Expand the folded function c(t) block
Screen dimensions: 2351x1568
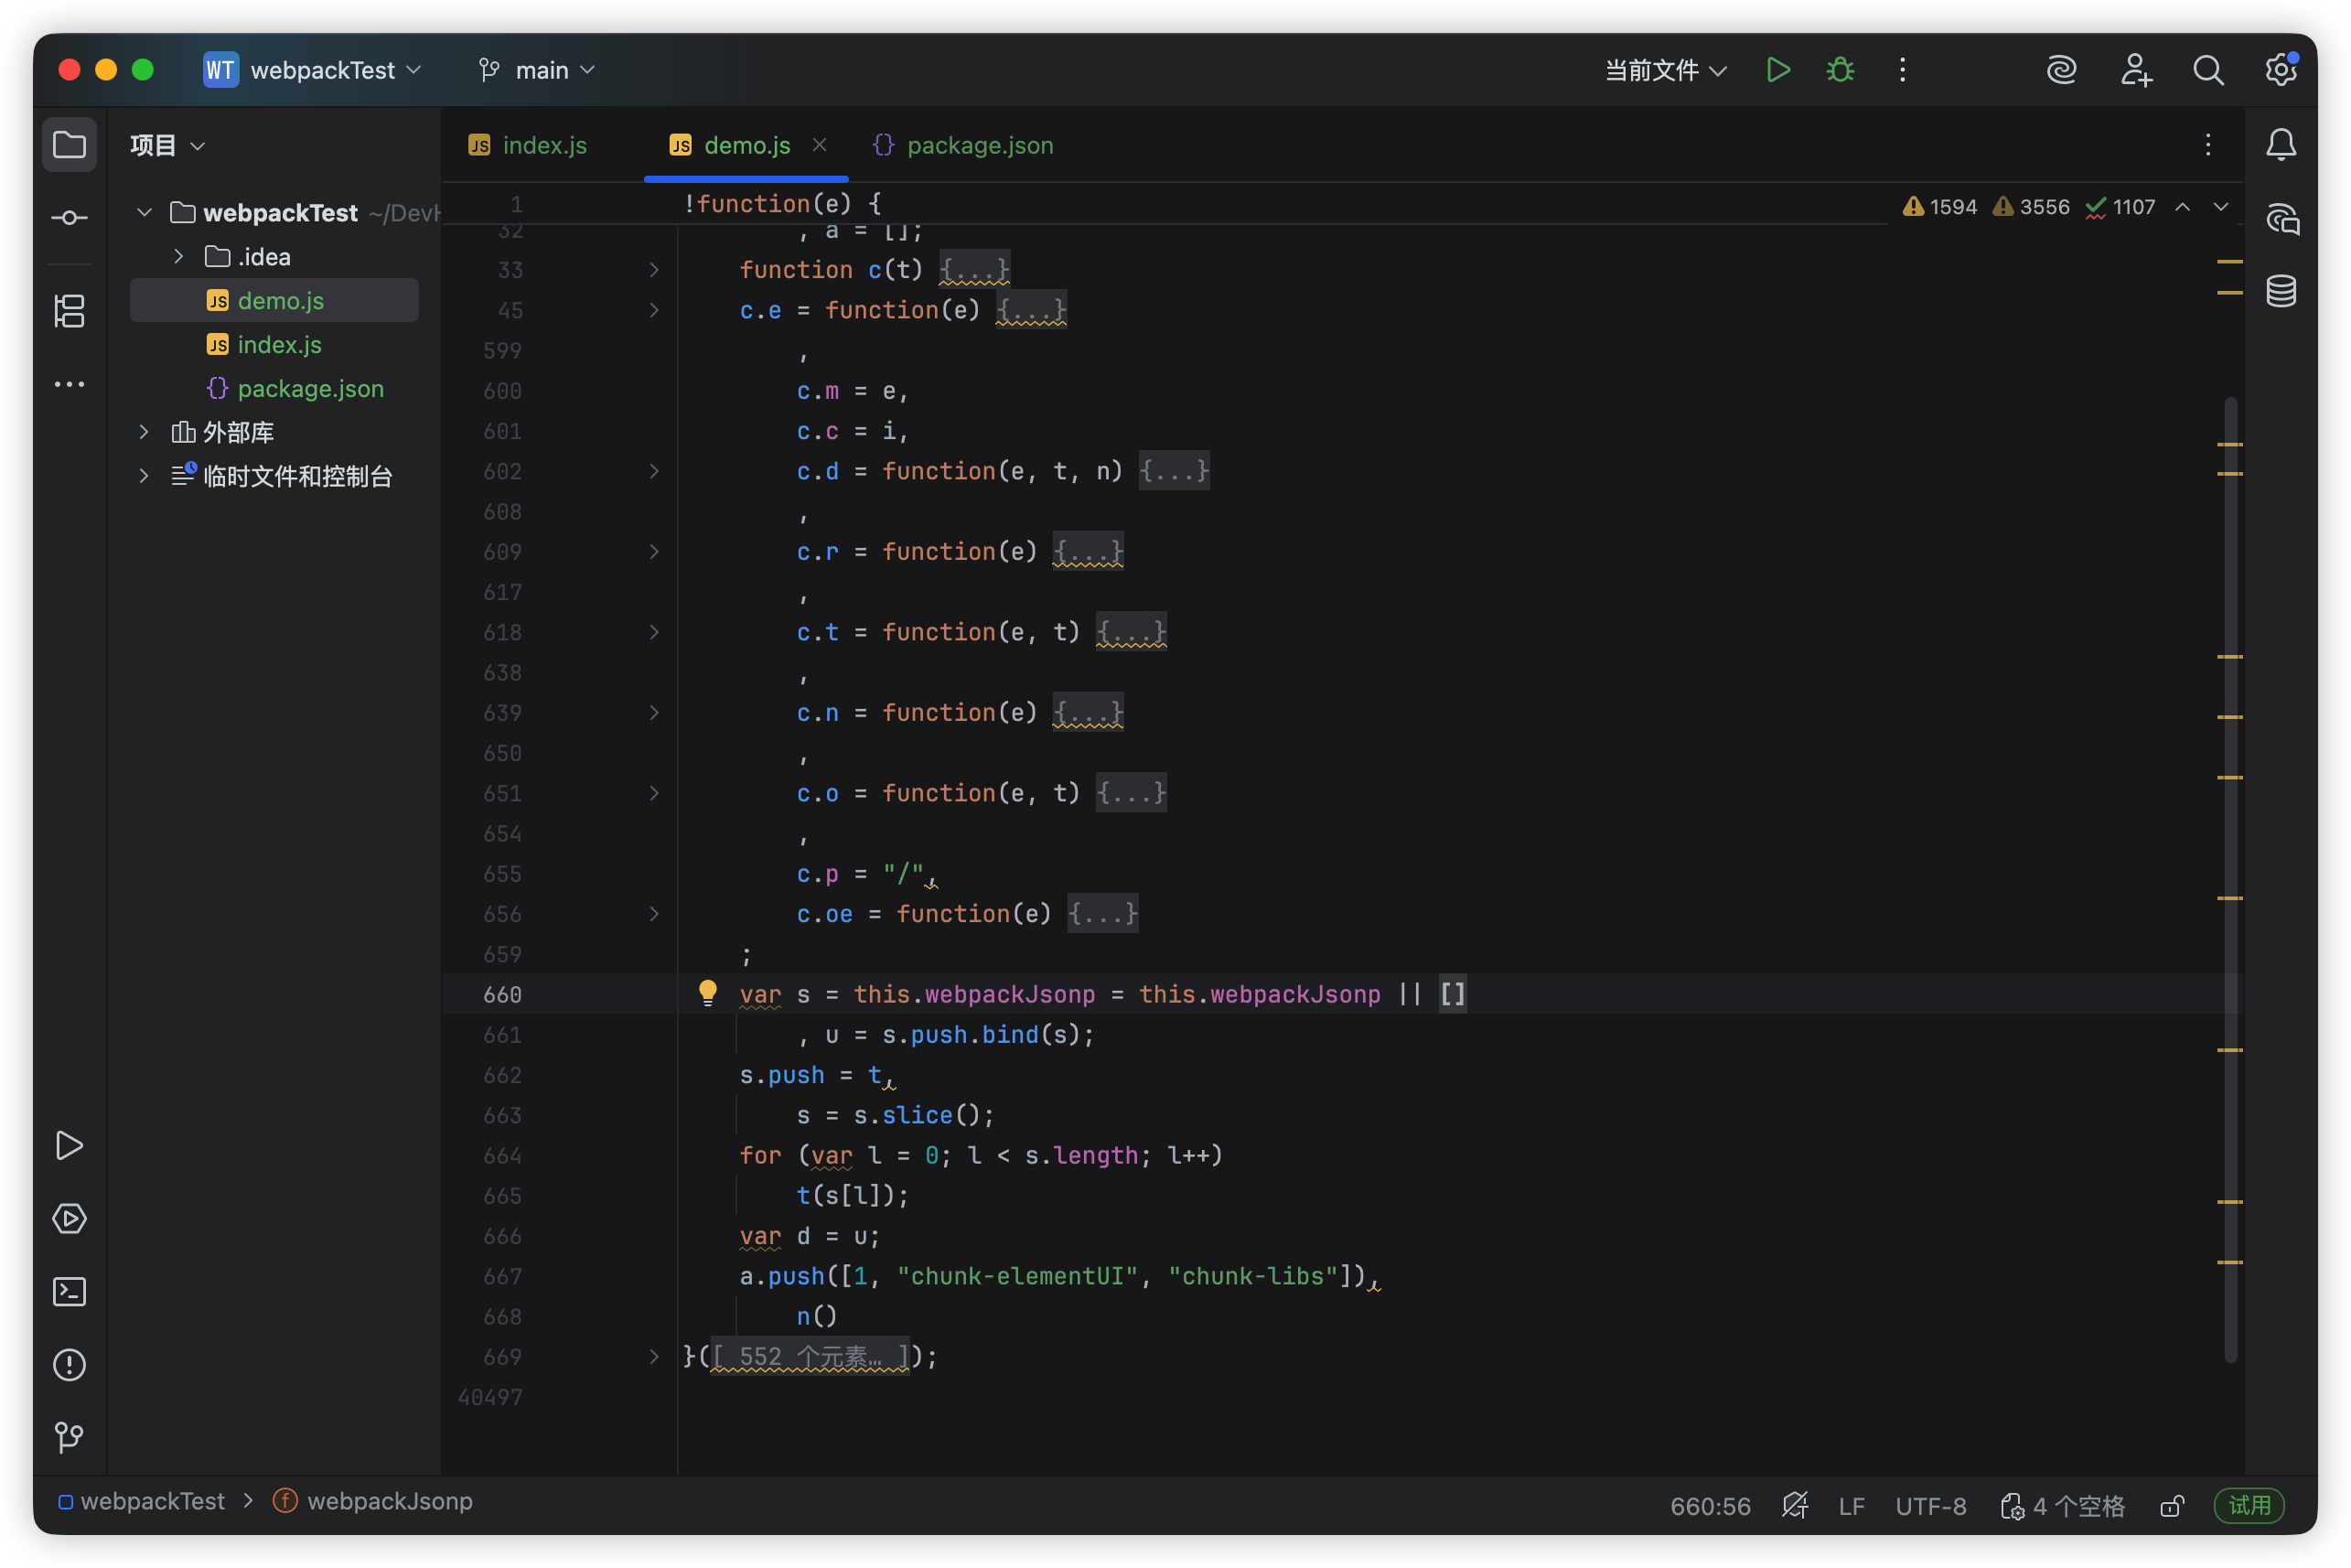click(x=974, y=270)
